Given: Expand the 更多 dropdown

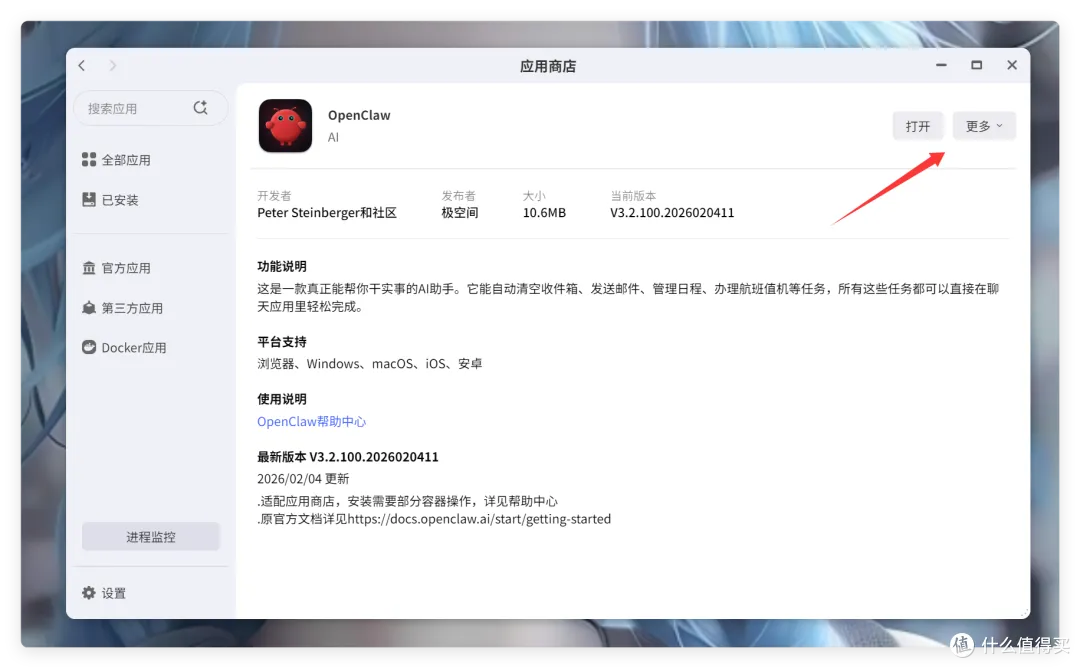Looking at the screenshot, I should click(x=984, y=126).
